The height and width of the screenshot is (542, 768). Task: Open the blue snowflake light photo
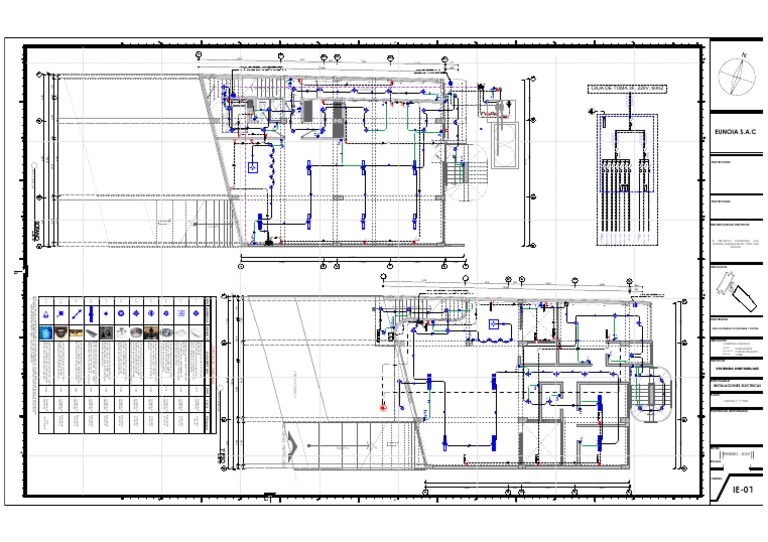pos(46,333)
